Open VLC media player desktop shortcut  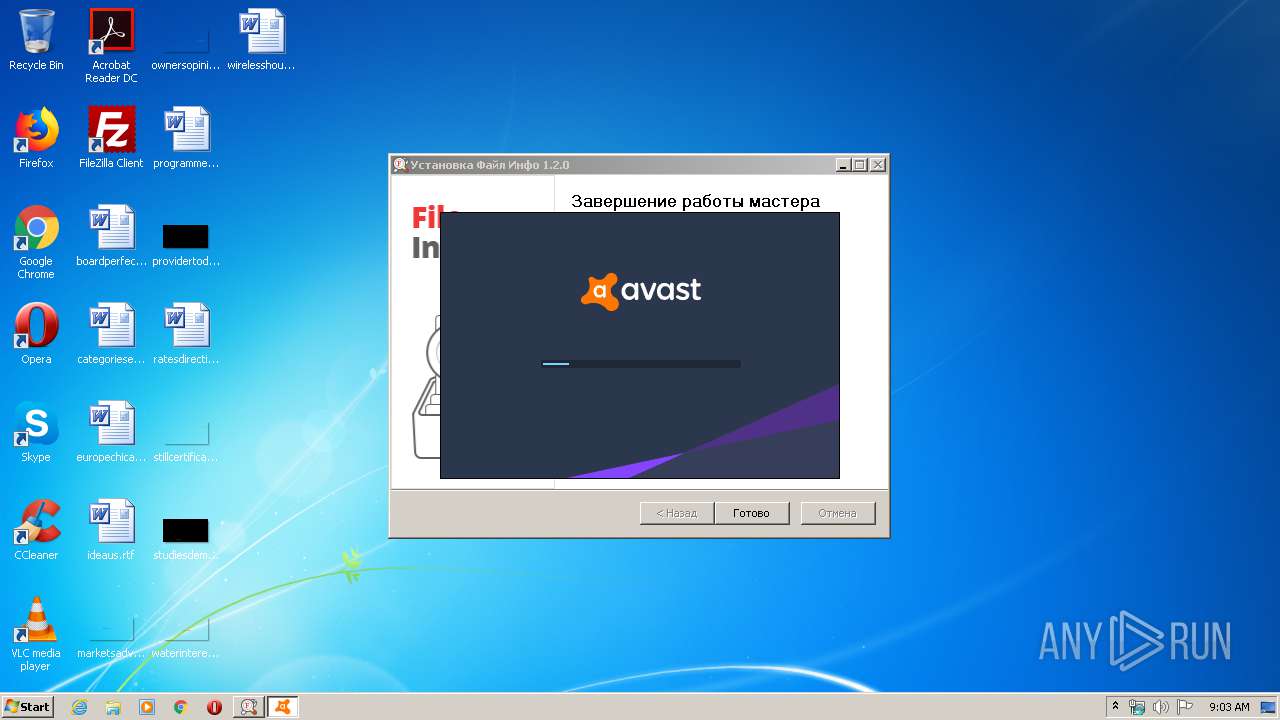coord(36,634)
